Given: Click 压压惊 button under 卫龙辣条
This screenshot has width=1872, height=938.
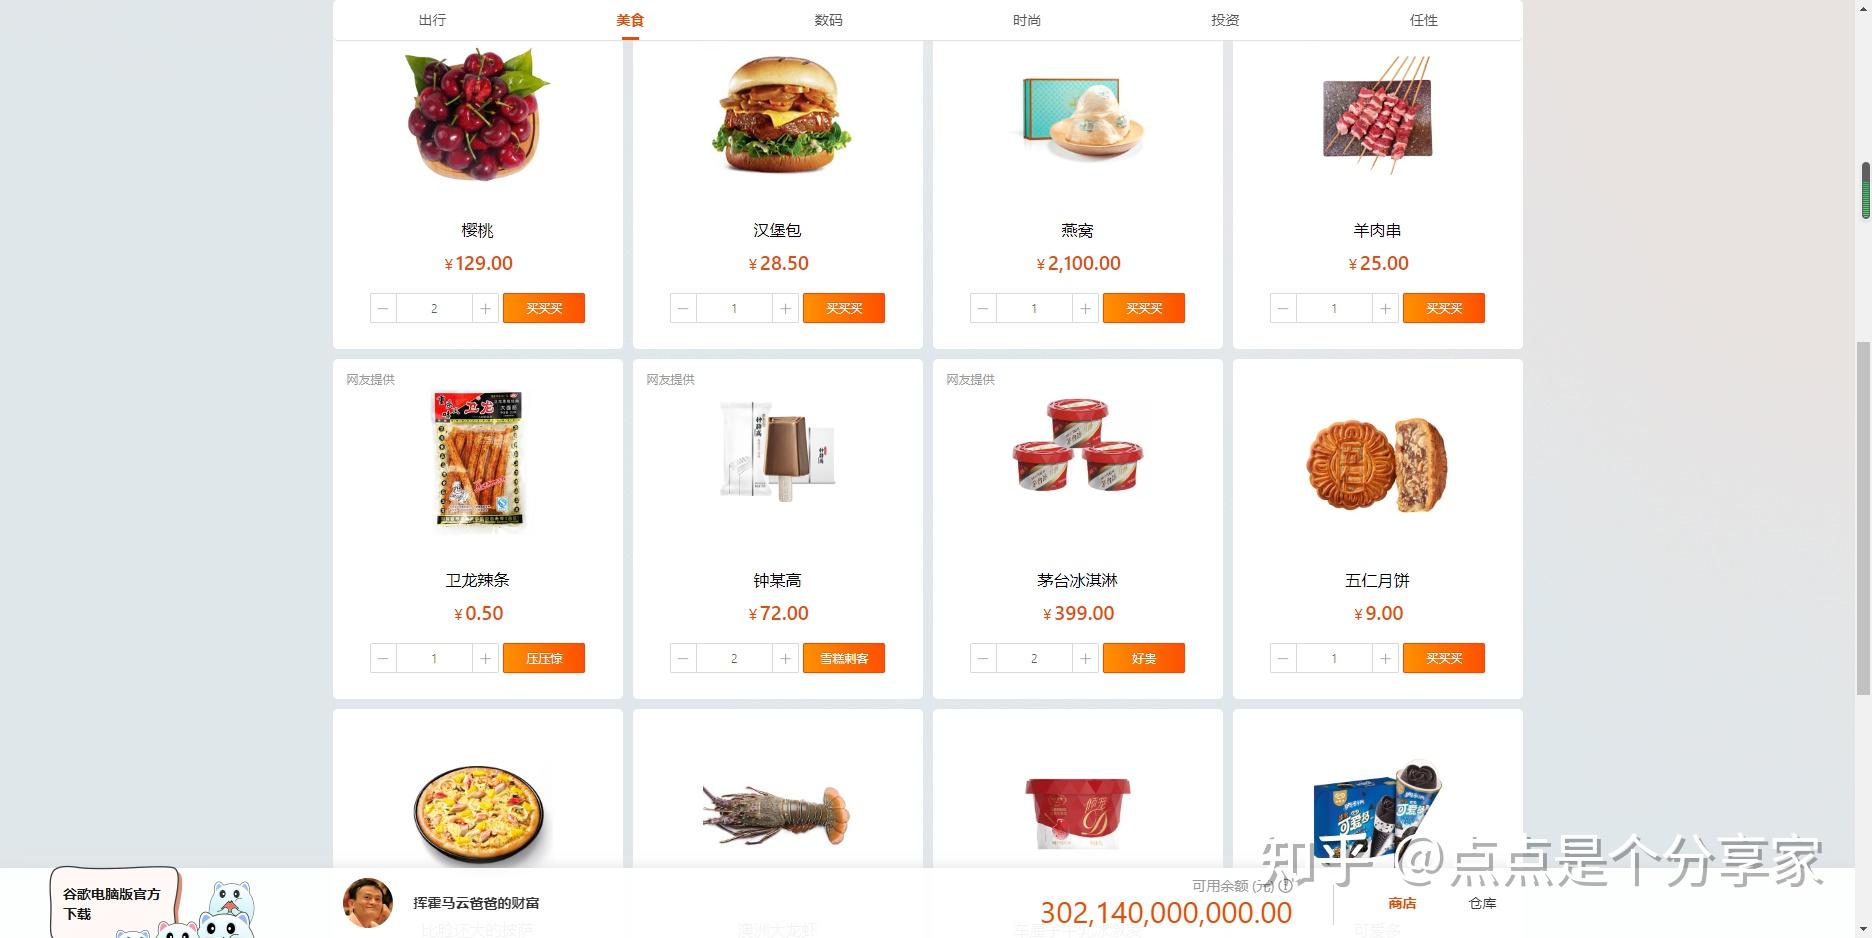Looking at the screenshot, I should pyautogui.click(x=544, y=658).
